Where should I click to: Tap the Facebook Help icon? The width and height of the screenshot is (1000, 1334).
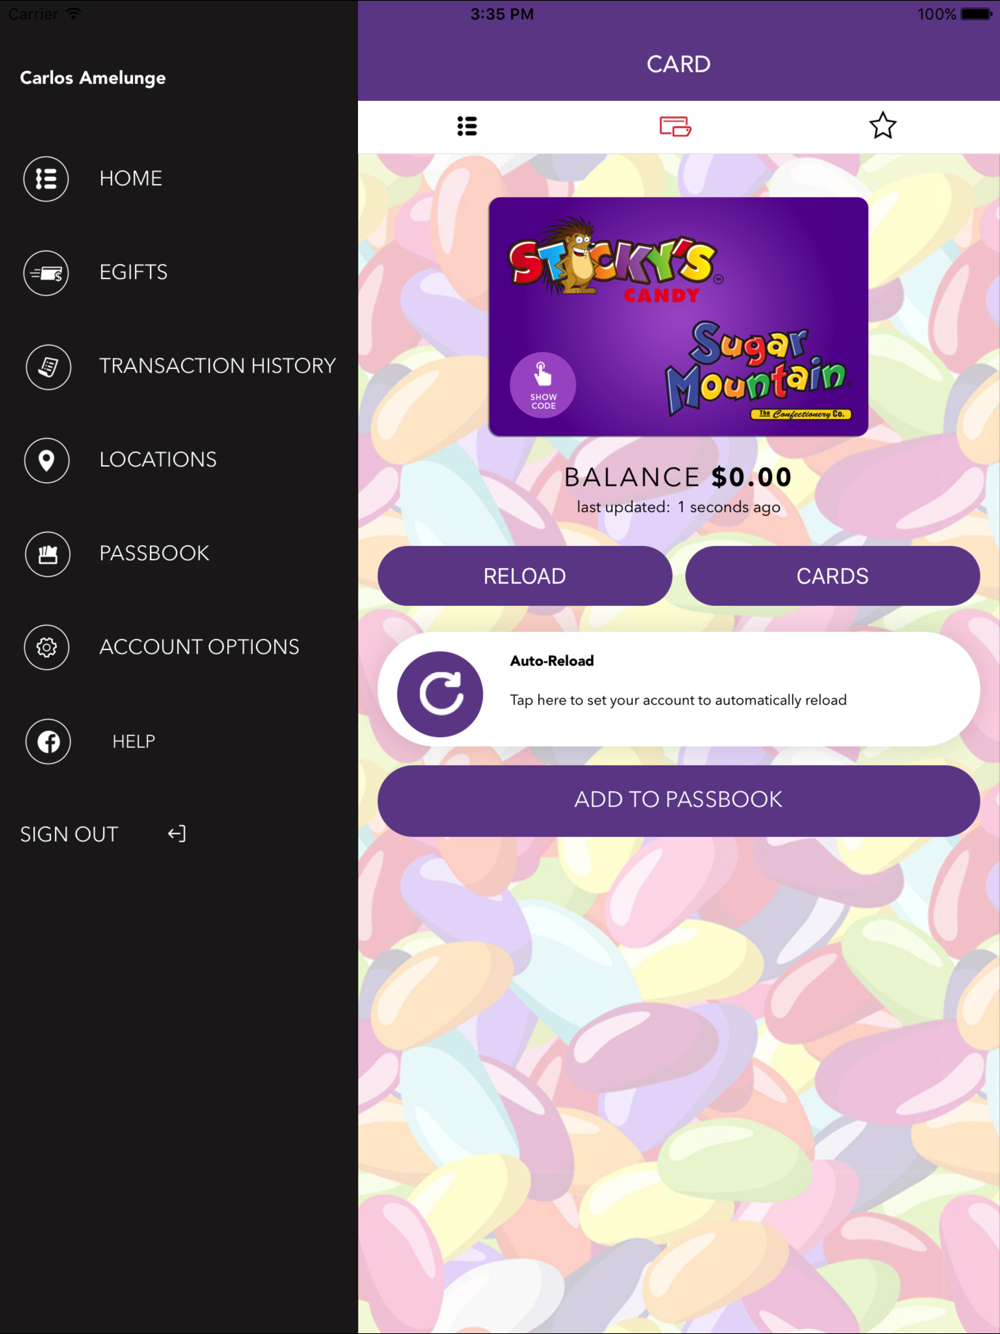pos(48,742)
